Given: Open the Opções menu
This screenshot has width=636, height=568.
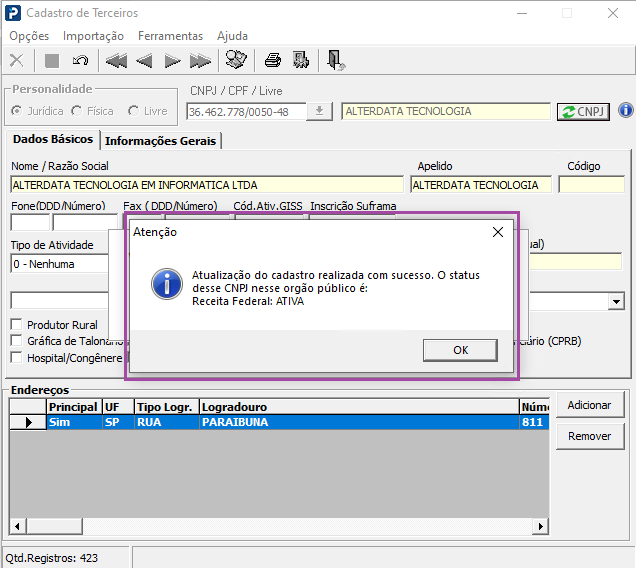Looking at the screenshot, I should click(x=29, y=36).
